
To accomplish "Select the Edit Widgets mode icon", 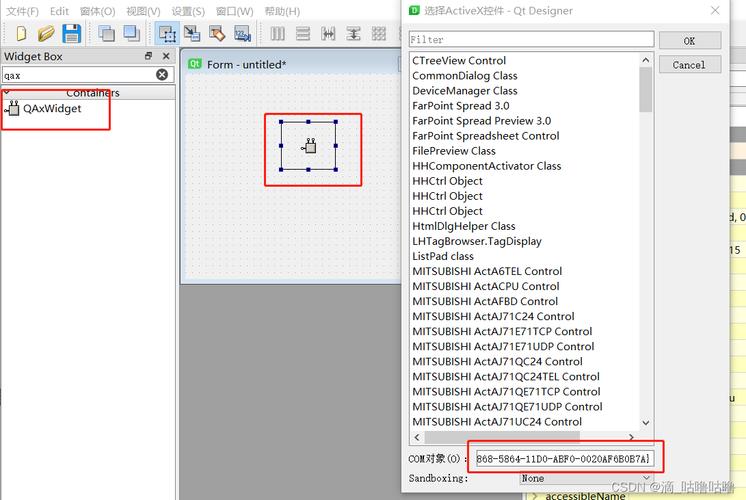I will pyautogui.click(x=167, y=33).
